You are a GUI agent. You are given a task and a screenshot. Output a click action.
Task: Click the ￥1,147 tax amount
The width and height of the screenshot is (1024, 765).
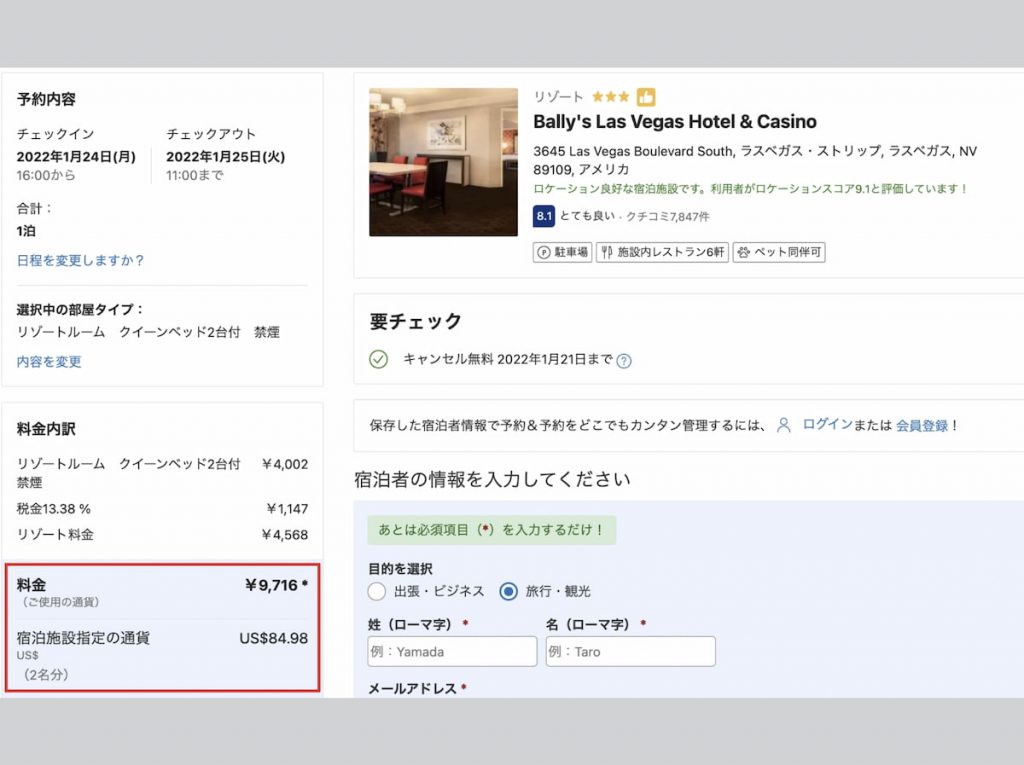pyautogui.click(x=287, y=508)
